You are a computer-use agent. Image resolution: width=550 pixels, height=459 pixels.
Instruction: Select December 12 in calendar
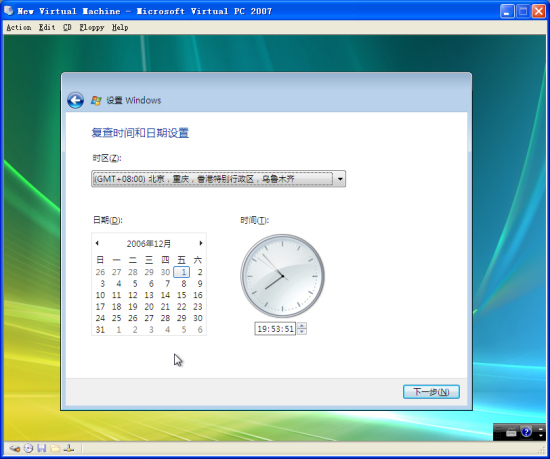pyautogui.click(x=133, y=295)
